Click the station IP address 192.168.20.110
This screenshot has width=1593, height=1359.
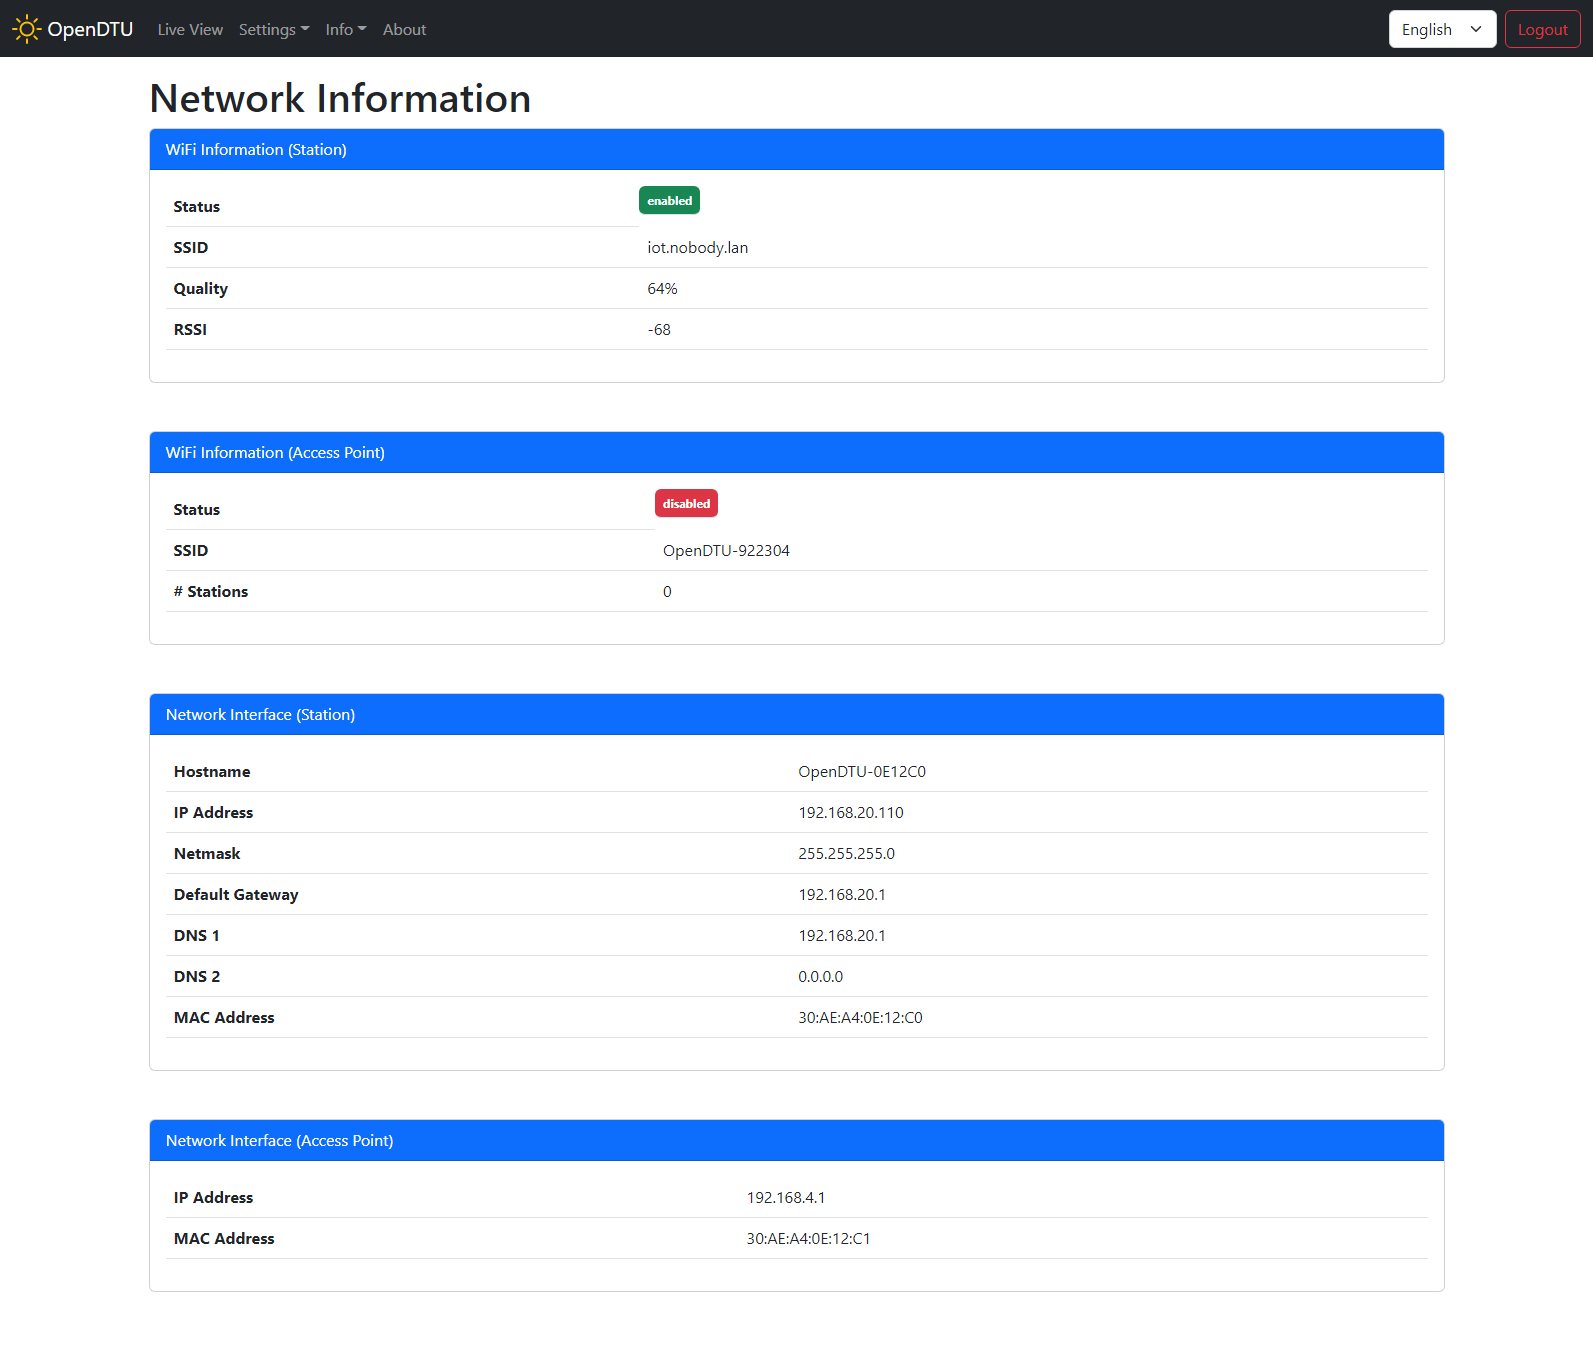click(x=850, y=813)
